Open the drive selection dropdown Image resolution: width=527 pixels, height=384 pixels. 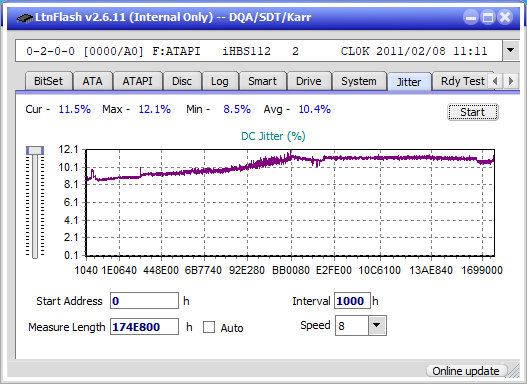click(x=511, y=51)
